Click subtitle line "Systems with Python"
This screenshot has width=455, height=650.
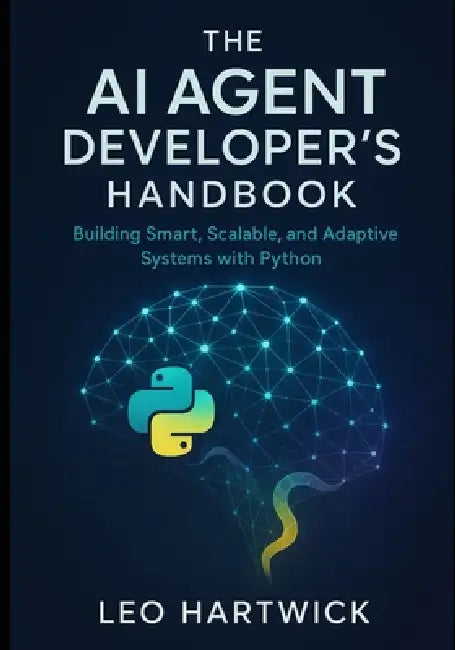(231, 259)
